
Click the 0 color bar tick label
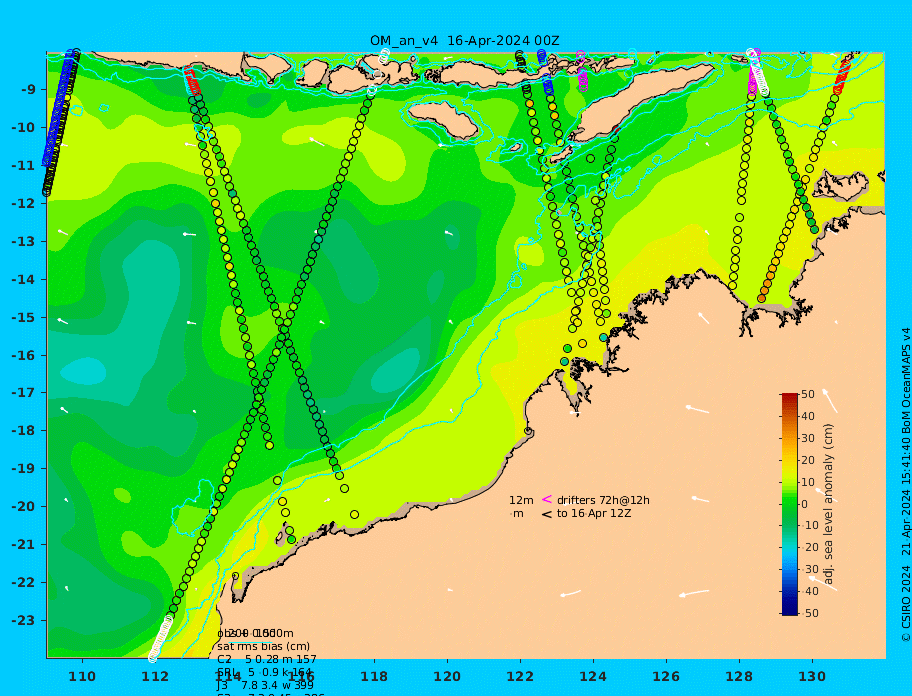tap(805, 504)
